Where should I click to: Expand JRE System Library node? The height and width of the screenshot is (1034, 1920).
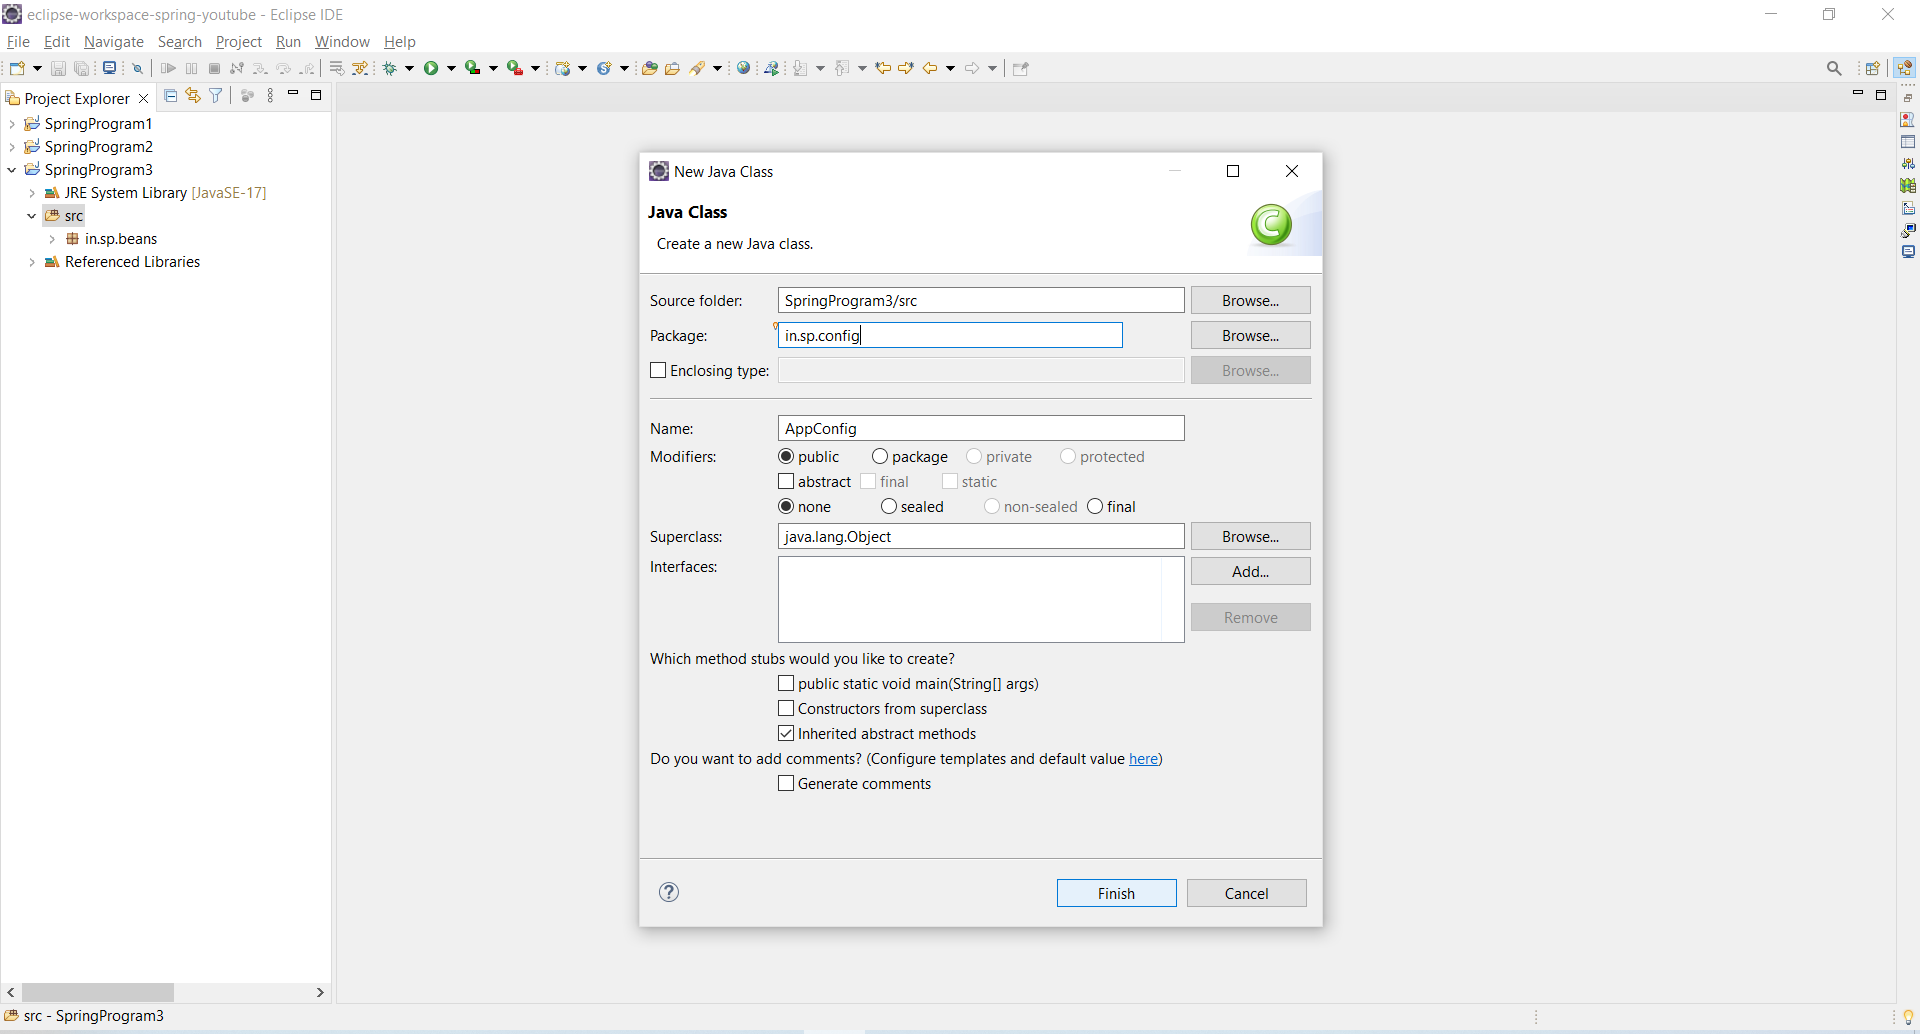coord(32,193)
